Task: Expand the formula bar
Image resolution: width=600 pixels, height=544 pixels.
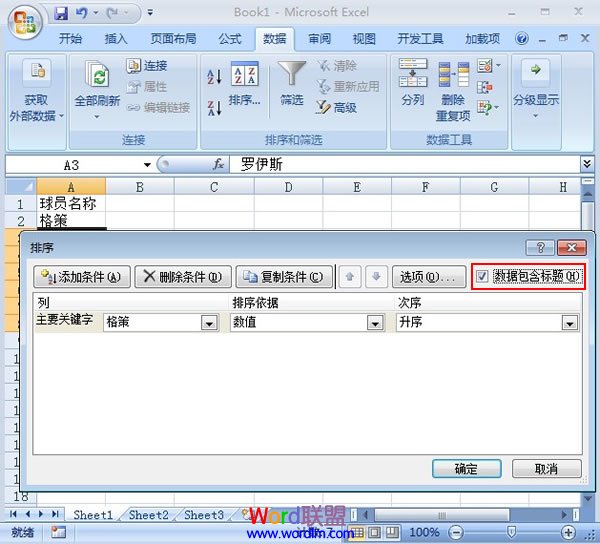Action: point(587,164)
